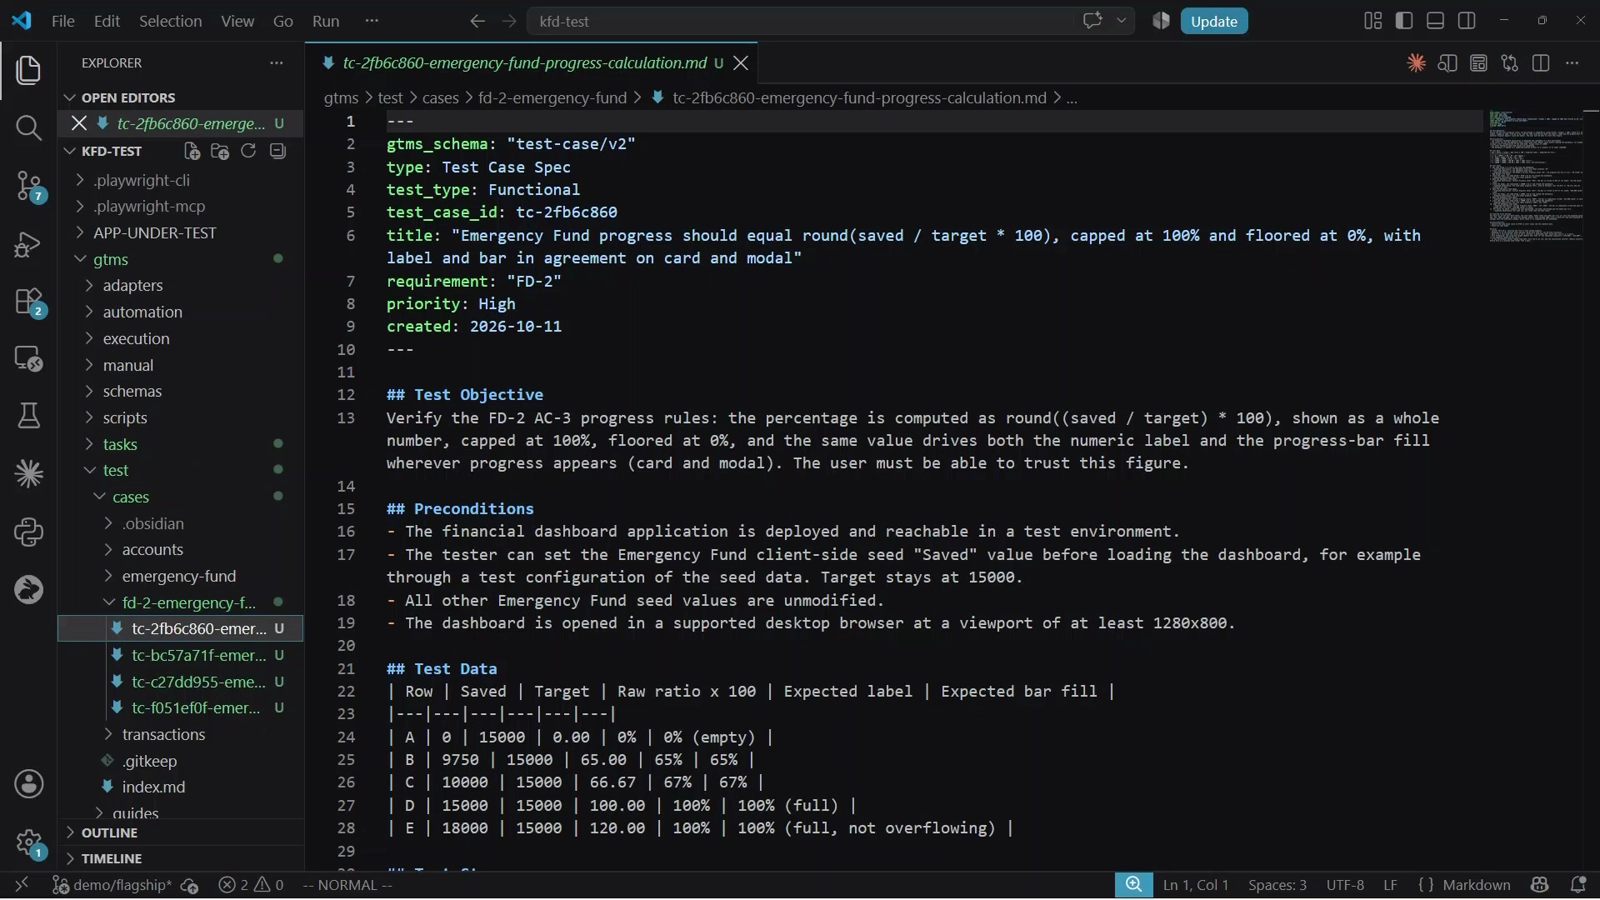The image size is (1600, 900).
Task: Click the minimap code overview
Action: 1535,177
